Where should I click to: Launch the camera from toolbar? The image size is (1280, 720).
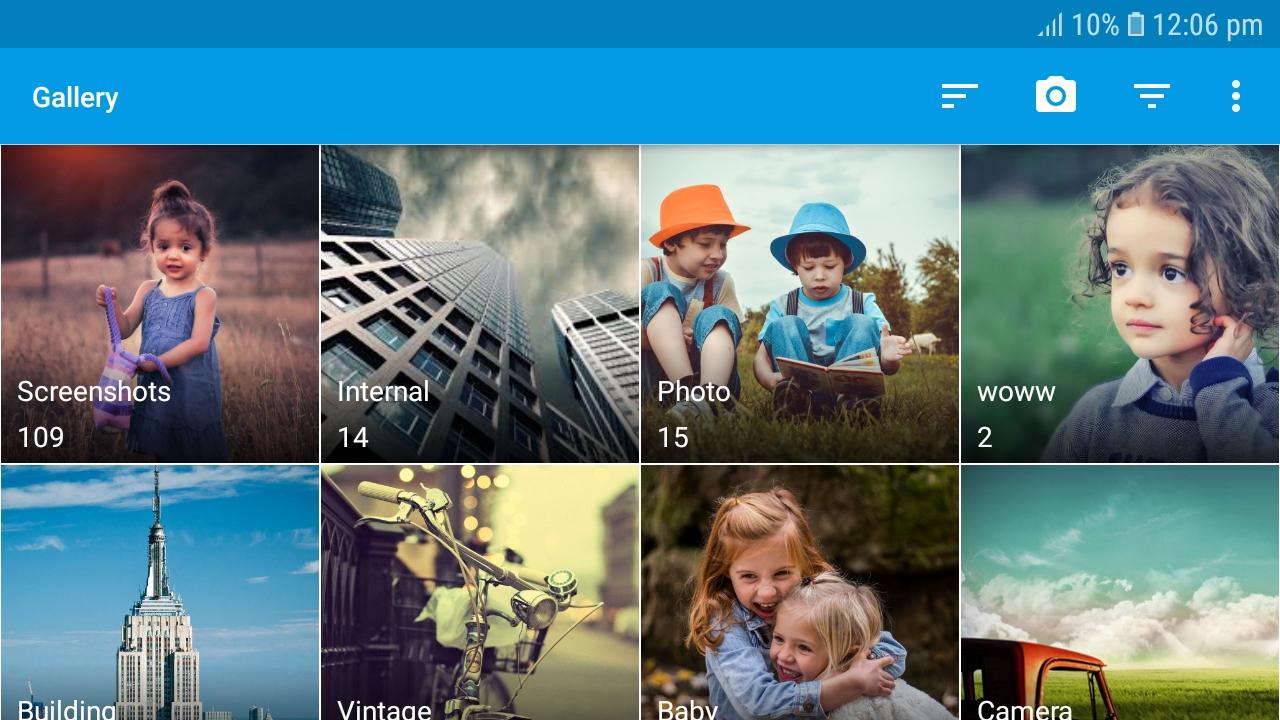pos(1055,96)
